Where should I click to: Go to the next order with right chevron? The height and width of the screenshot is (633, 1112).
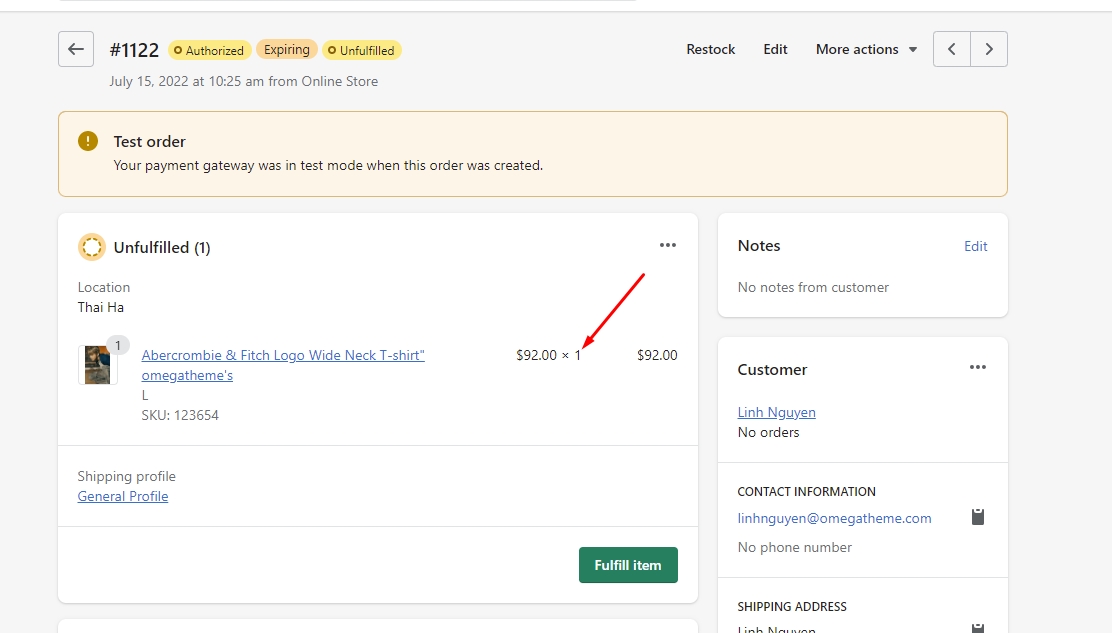(989, 49)
